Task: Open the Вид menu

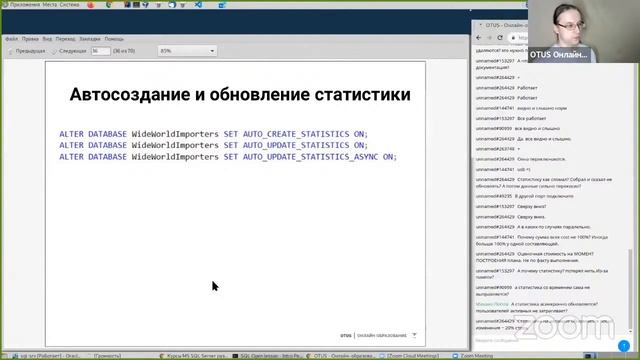Action: 47,39
